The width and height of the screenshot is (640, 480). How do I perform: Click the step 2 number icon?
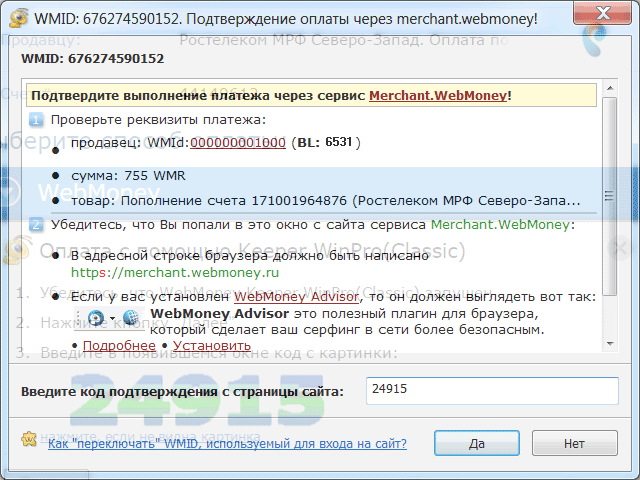pos(36,224)
